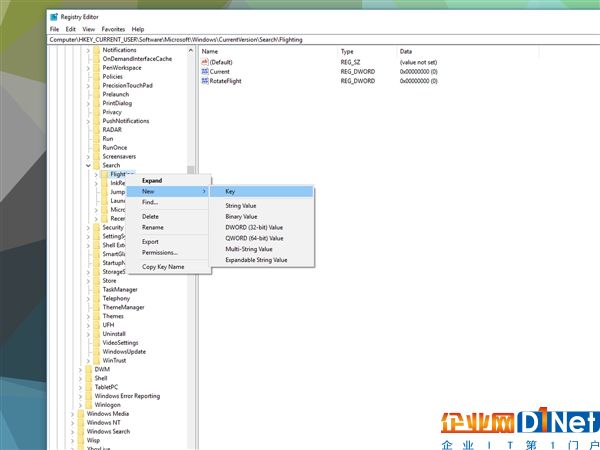Click the New context menu entry
600x450 pixels.
[x=169, y=191]
